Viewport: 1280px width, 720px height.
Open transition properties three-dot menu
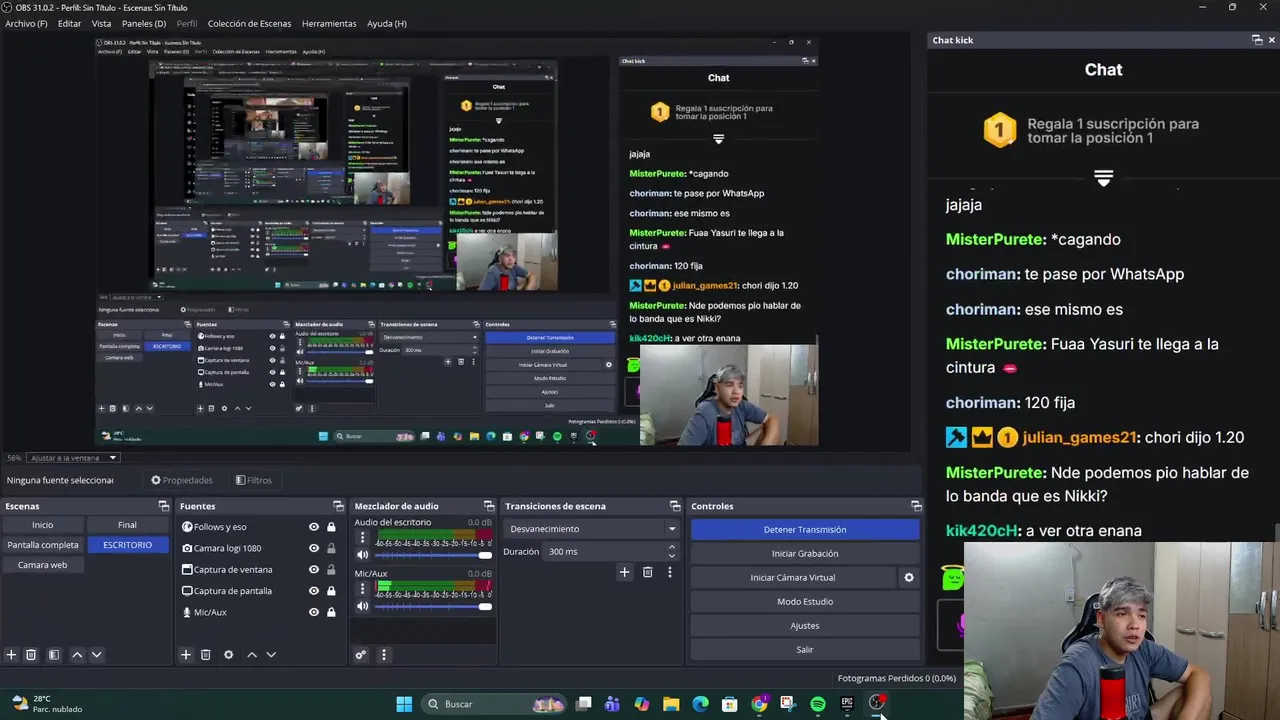670,572
